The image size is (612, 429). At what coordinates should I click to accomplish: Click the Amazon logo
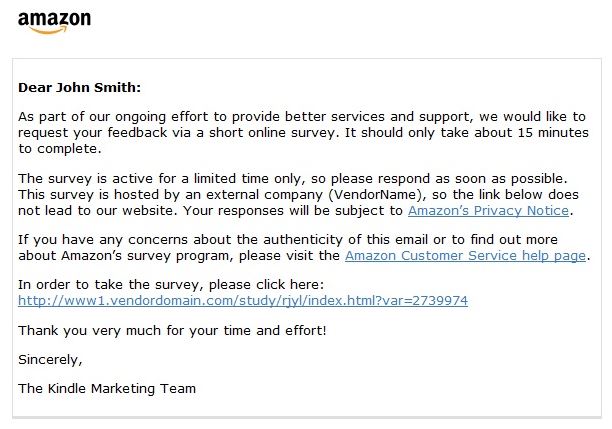pyautogui.click(x=54, y=20)
